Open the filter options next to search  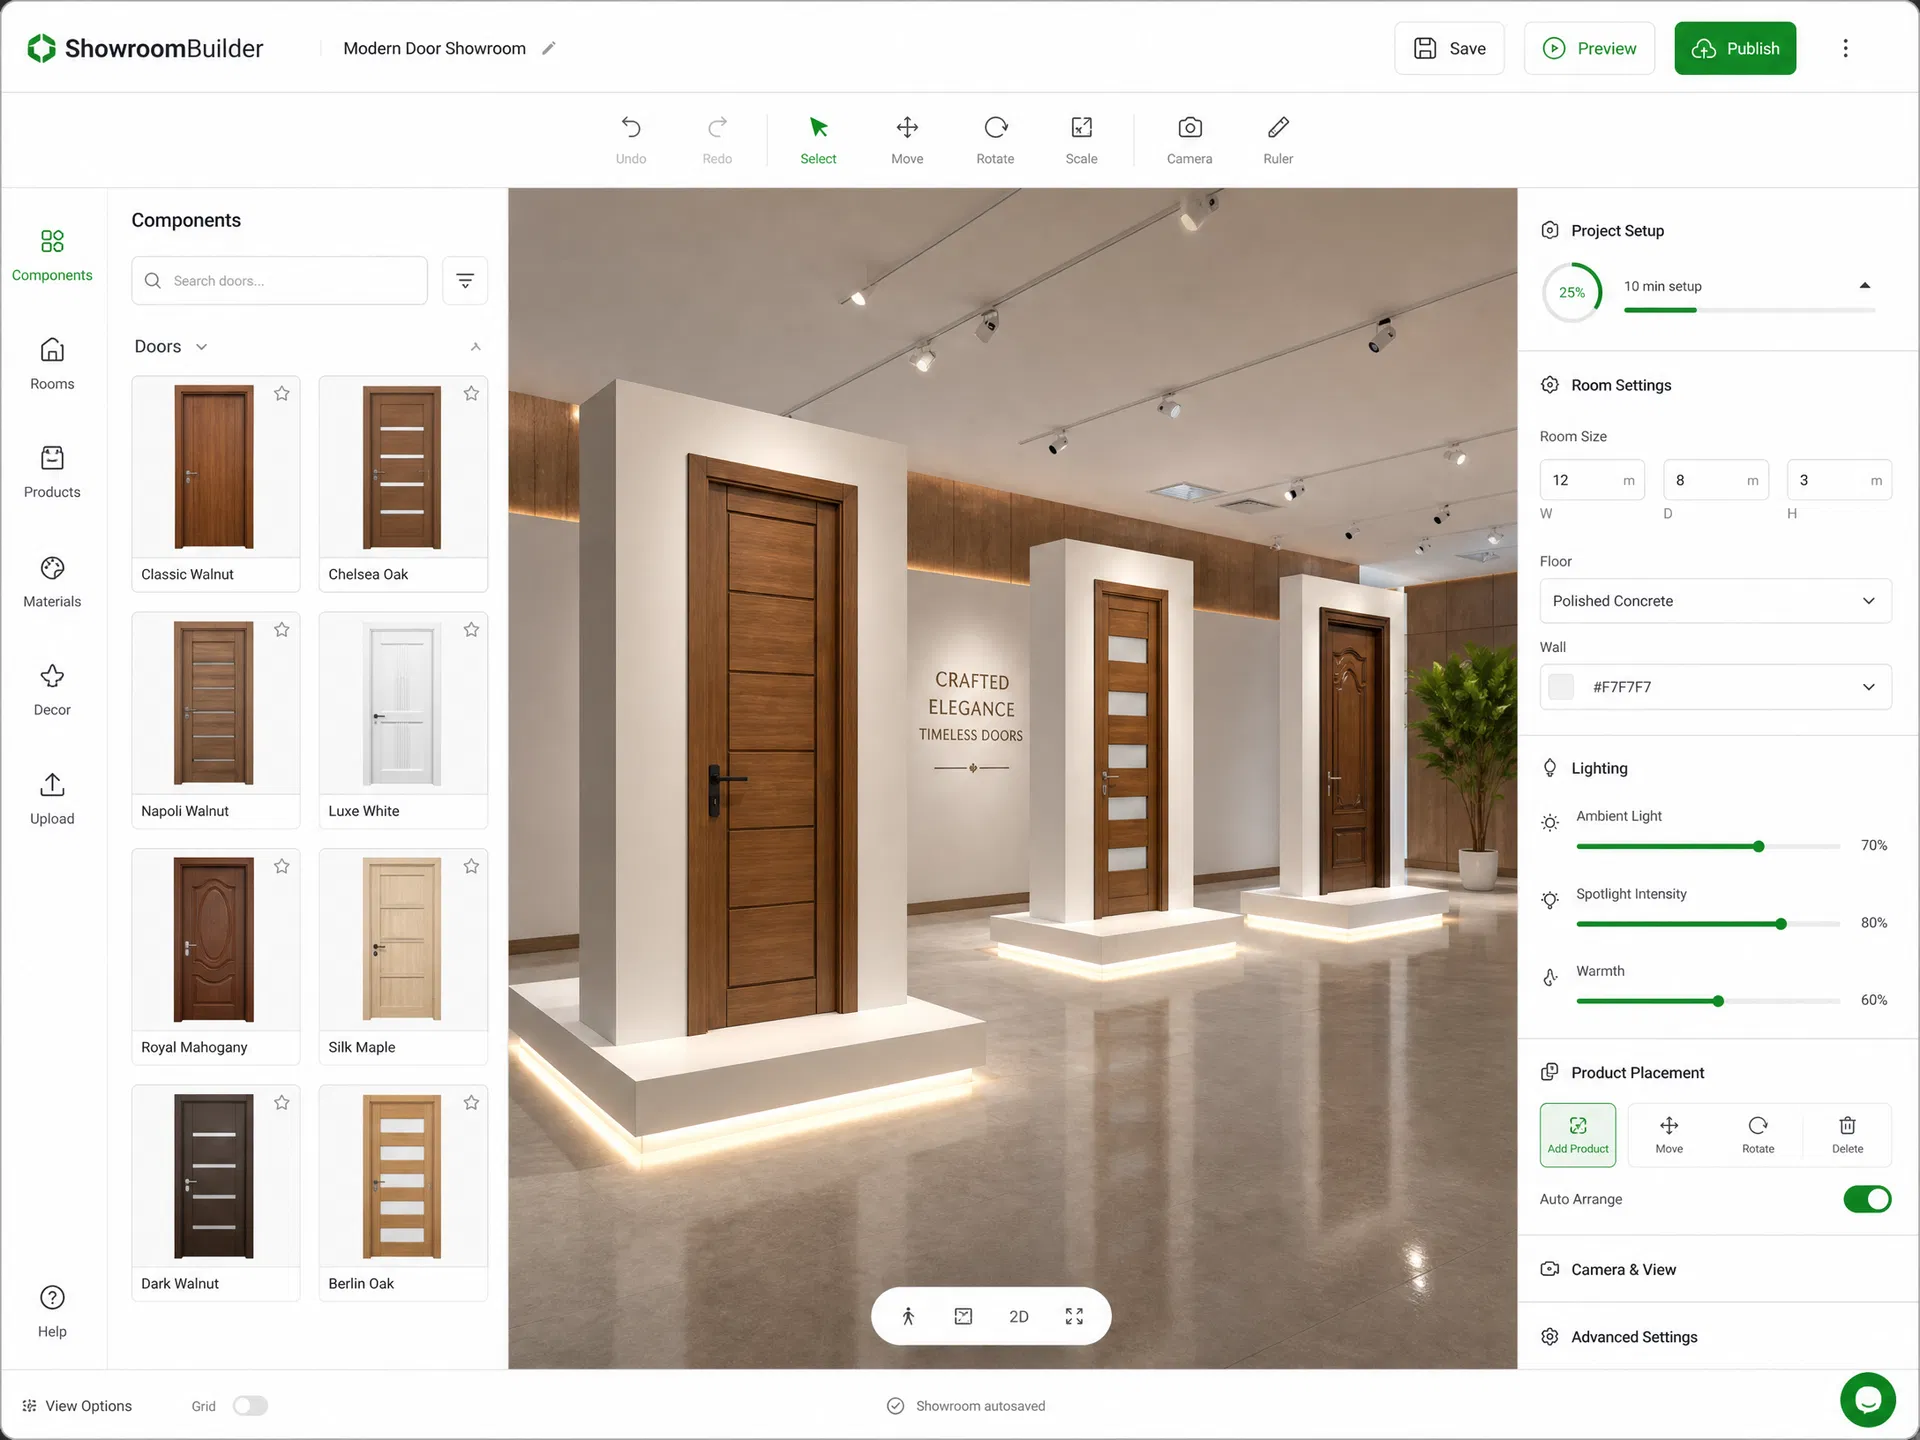click(465, 281)
